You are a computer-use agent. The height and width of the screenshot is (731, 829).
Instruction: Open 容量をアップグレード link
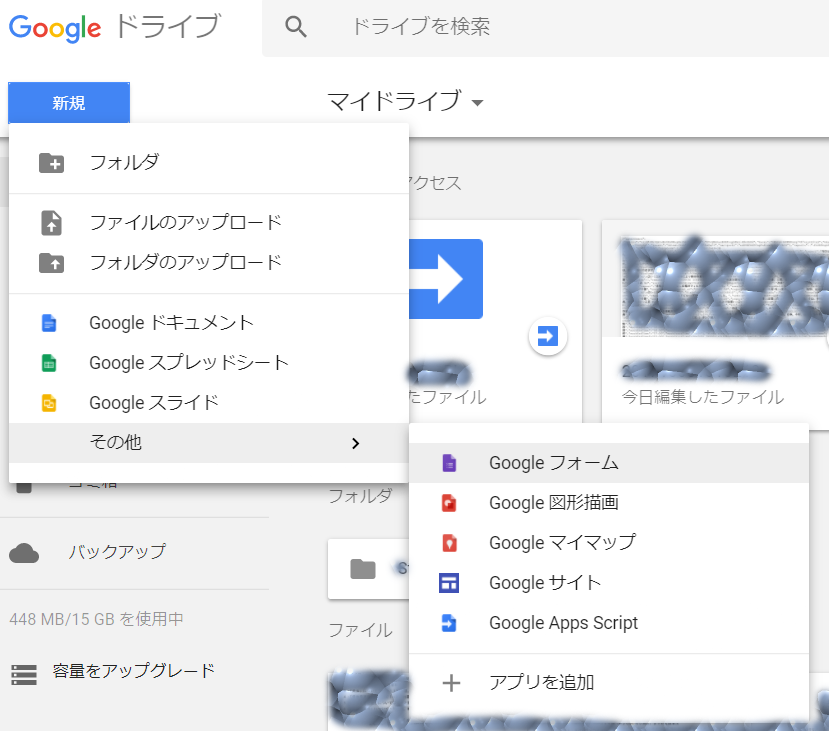coord(134,671)
